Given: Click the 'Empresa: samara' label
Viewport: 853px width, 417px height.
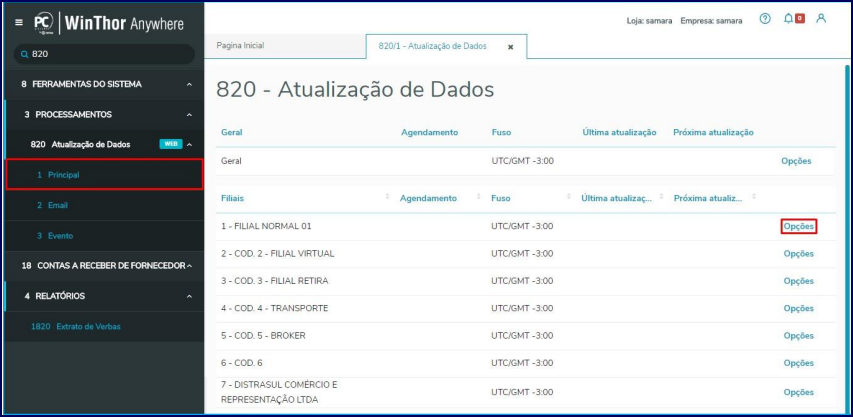Looking at the screenshot, I should pos(711,21).
